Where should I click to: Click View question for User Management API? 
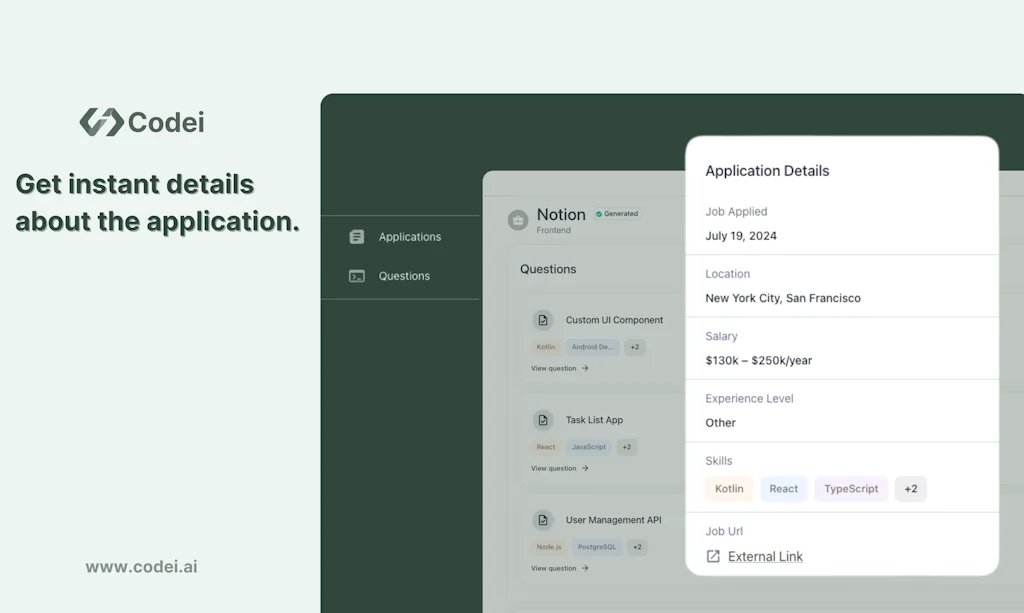[x=551, y=568]
